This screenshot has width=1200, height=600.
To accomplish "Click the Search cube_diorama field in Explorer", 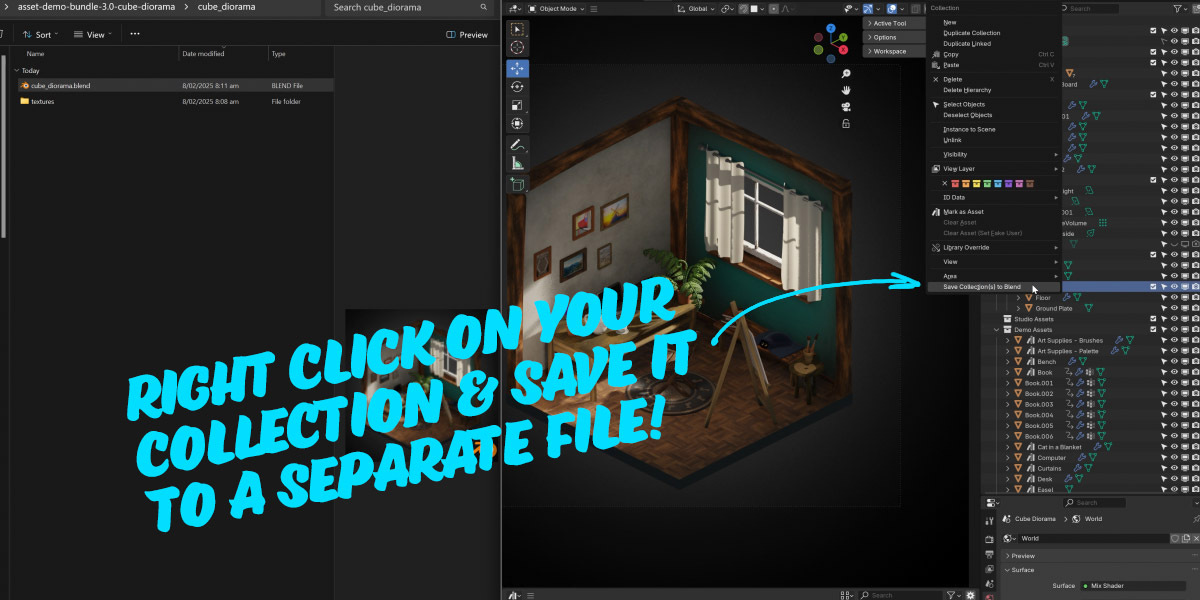I will click(409, 7).
